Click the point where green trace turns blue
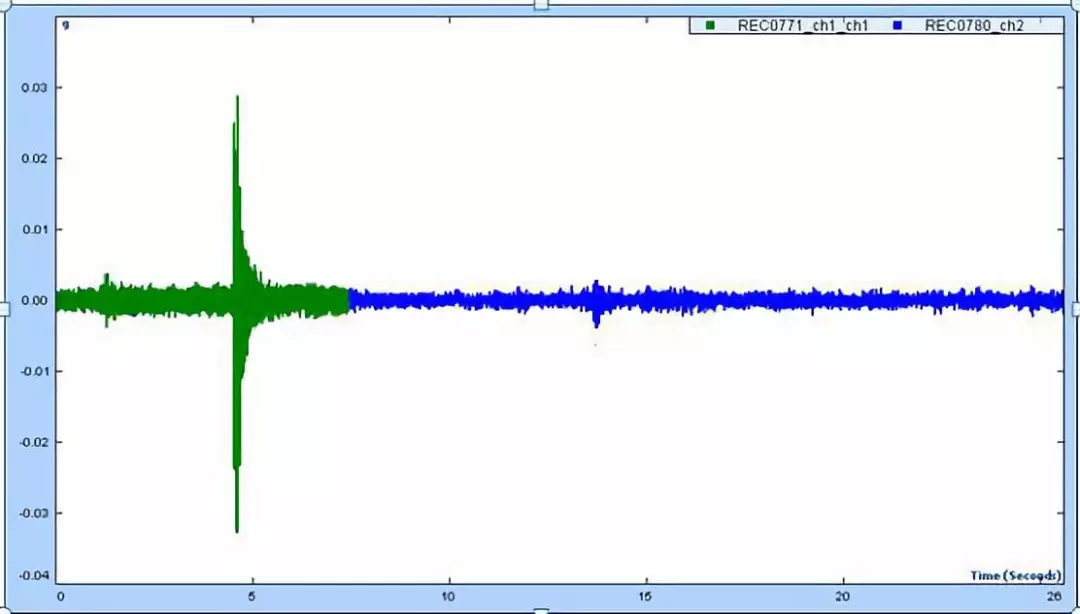1080x614 pixels. 348,299
